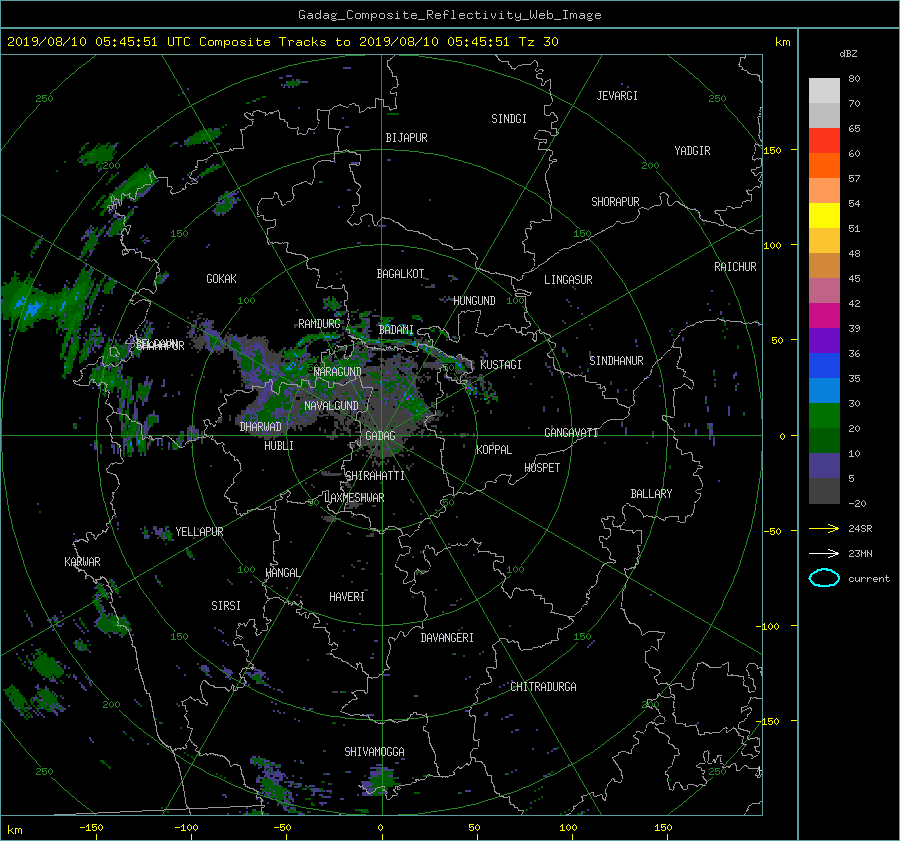Image resolution: width=900 pixels, height=841 pixels.
Task: Click the NARAGUND city label
Action: pos(338,372)
